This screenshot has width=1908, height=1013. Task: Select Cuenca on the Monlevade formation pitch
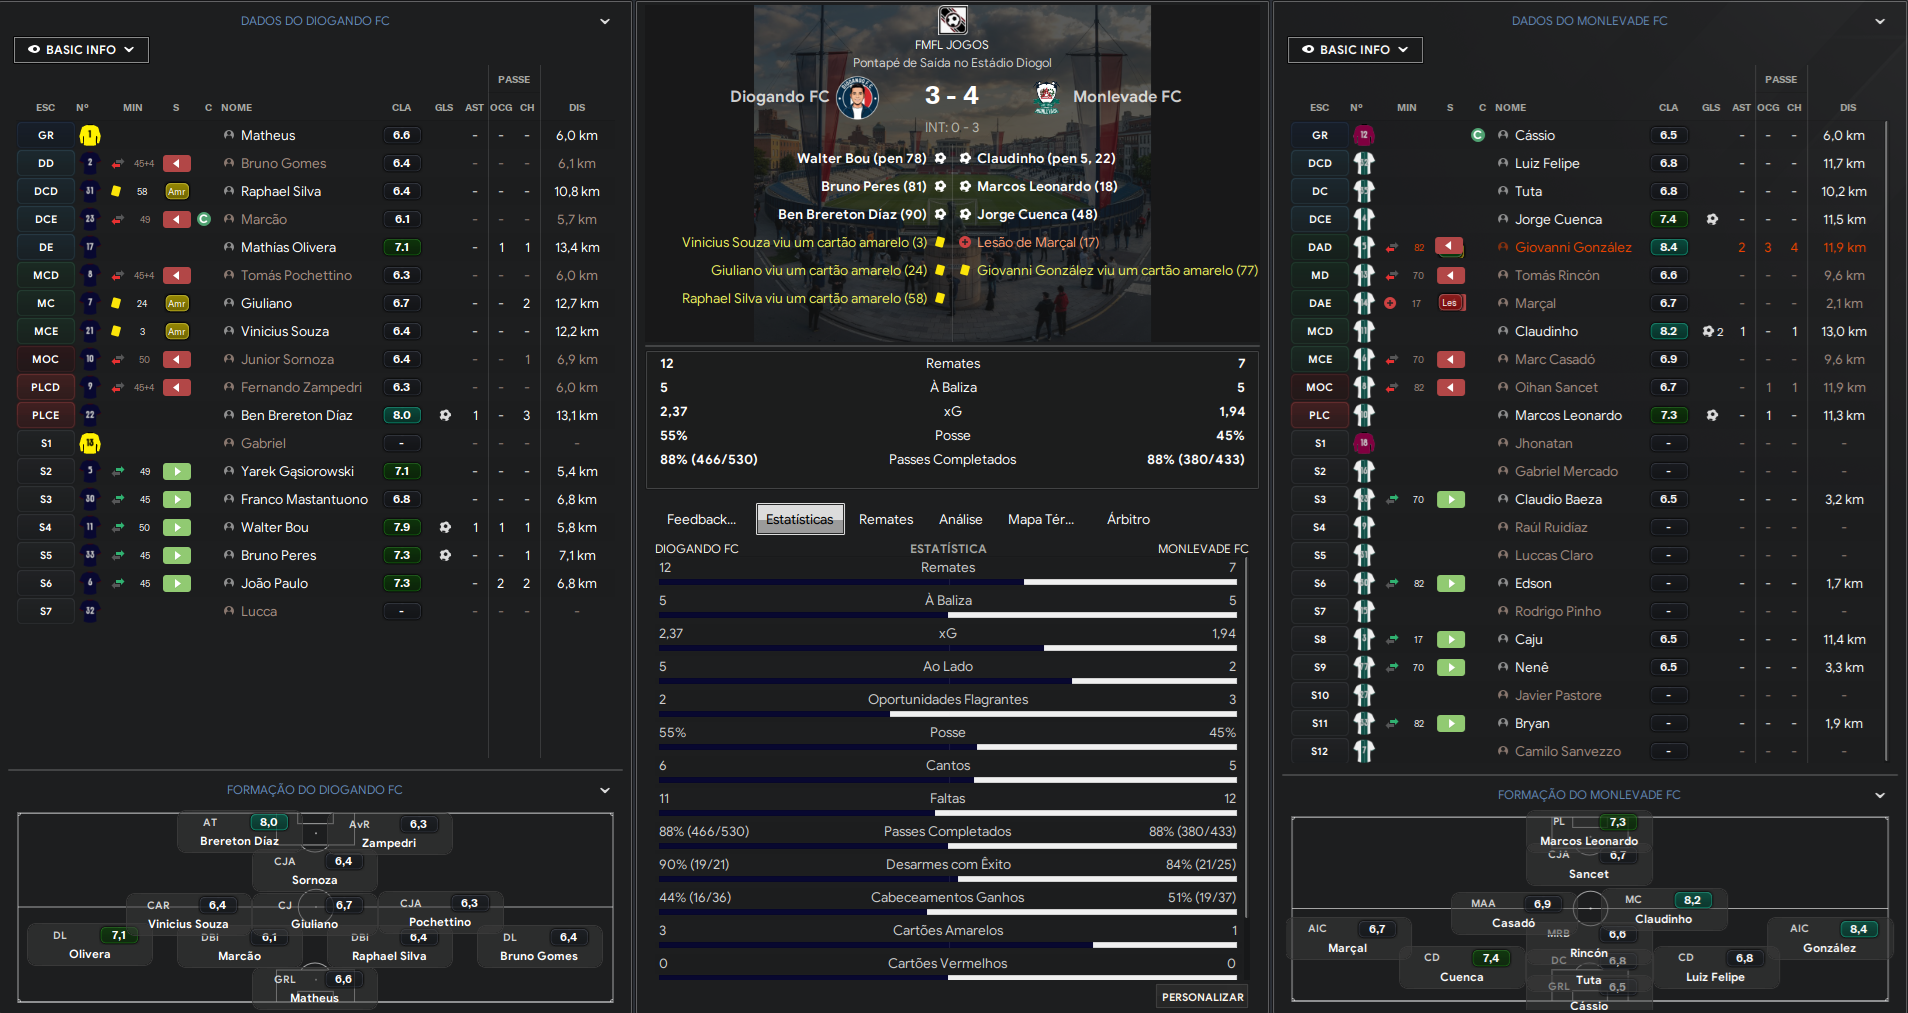(x=1461, y=977)
